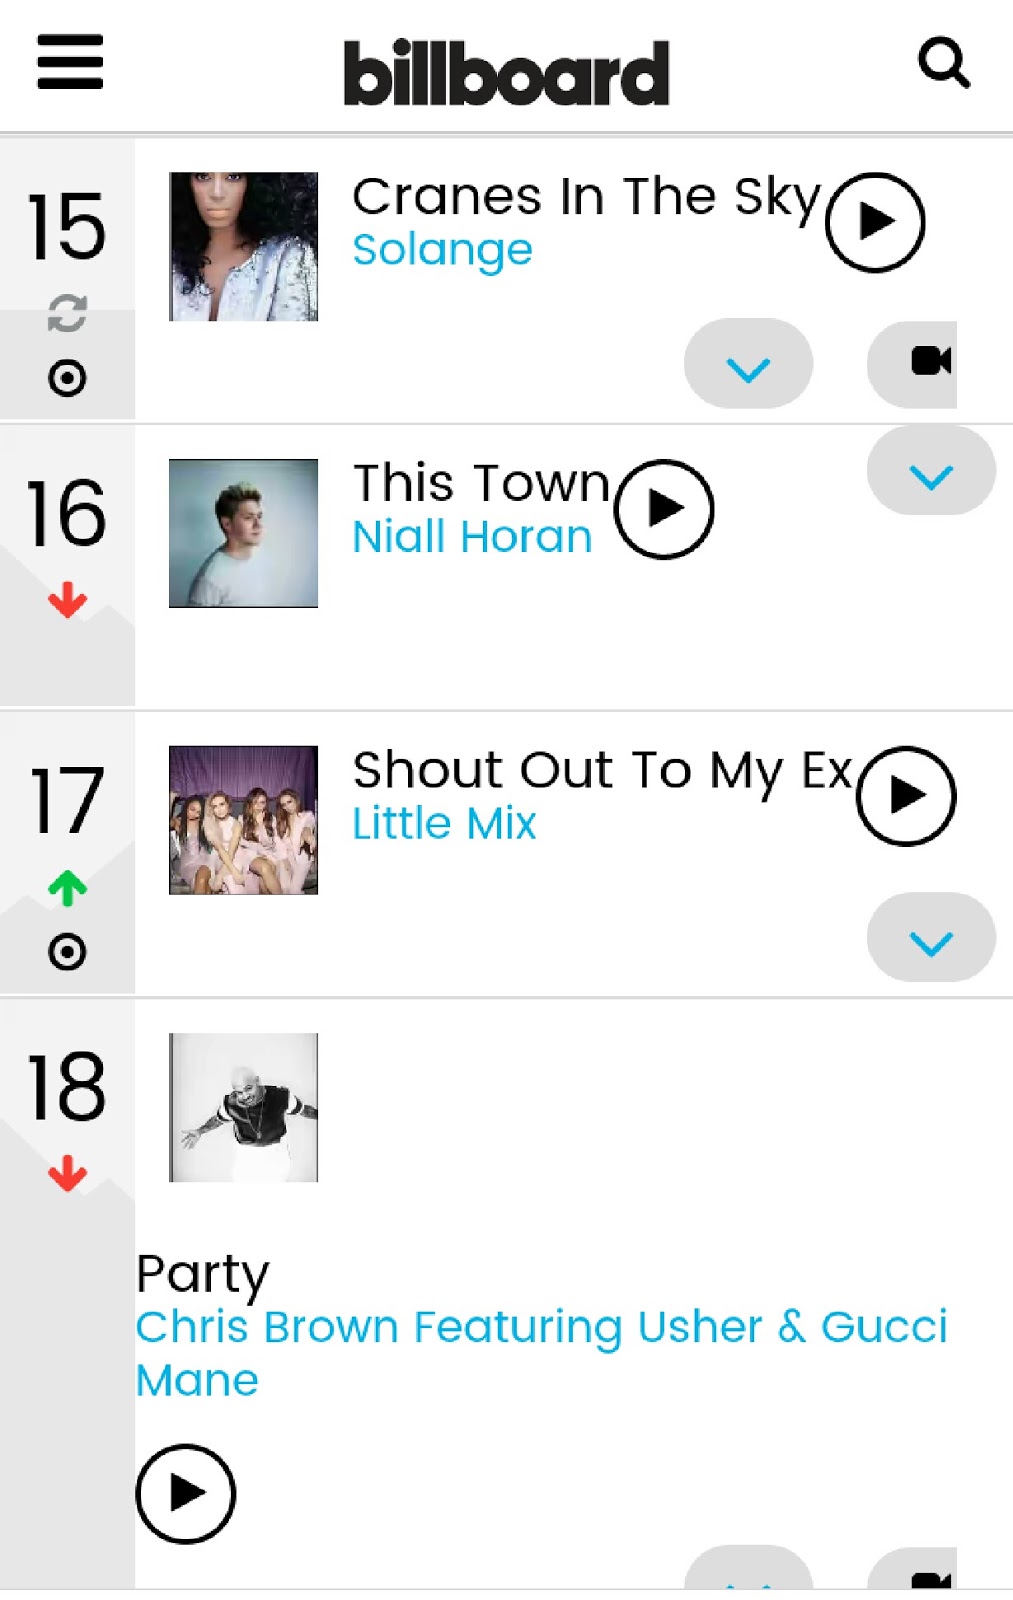
Task: Open artist page for Solange
Action: 442,250
